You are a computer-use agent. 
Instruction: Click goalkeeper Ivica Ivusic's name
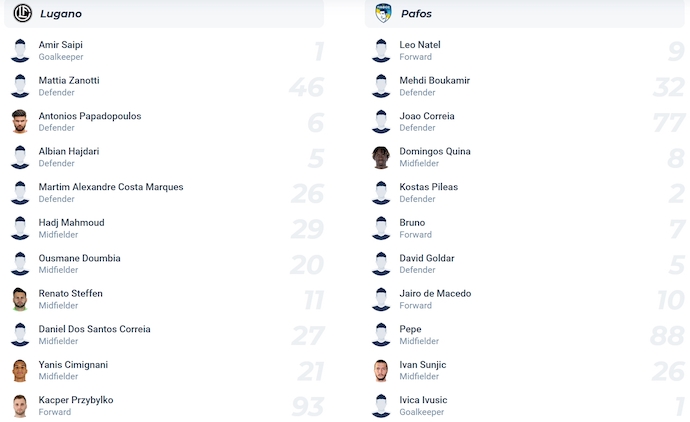[423, 400]
